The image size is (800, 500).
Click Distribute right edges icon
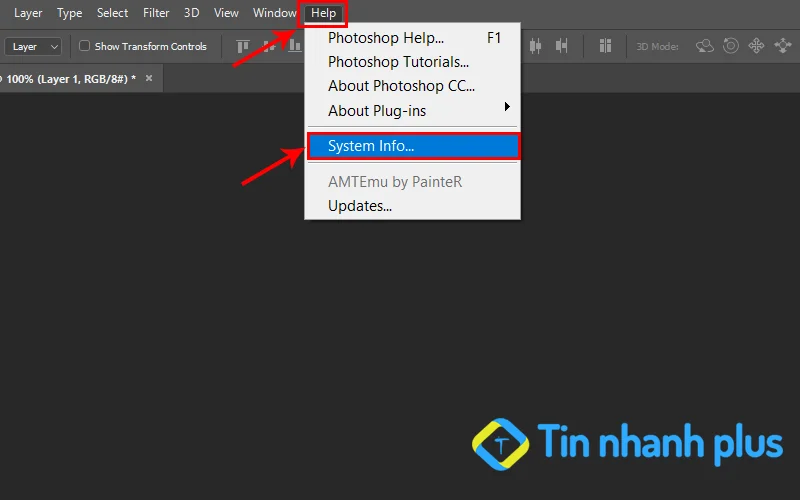(561, 46)
